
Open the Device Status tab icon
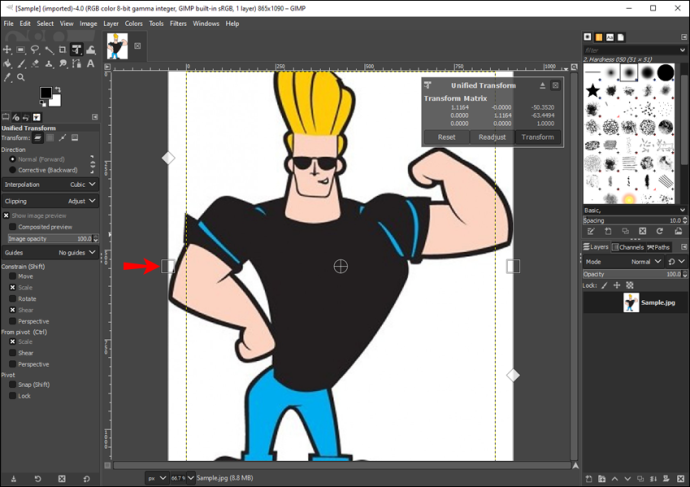click(x=16, y=117)
